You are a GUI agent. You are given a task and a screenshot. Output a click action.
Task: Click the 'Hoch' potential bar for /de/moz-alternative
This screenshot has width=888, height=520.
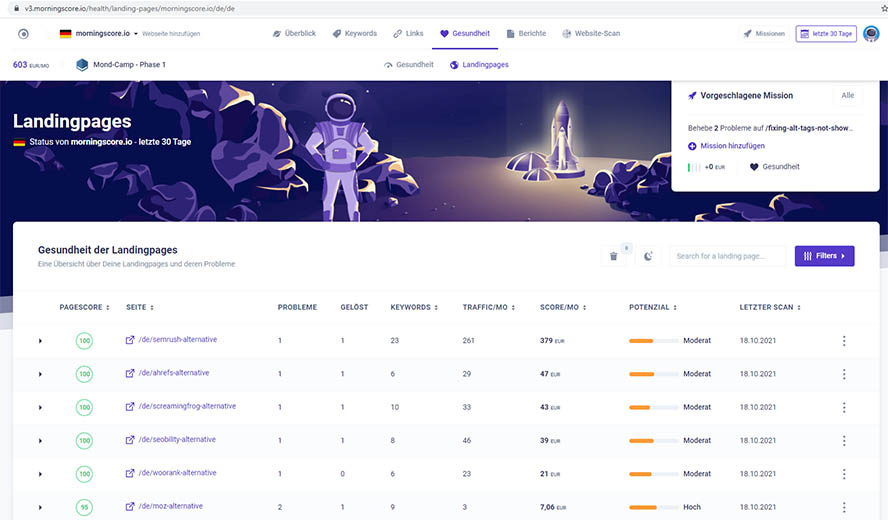pos(653,508)
